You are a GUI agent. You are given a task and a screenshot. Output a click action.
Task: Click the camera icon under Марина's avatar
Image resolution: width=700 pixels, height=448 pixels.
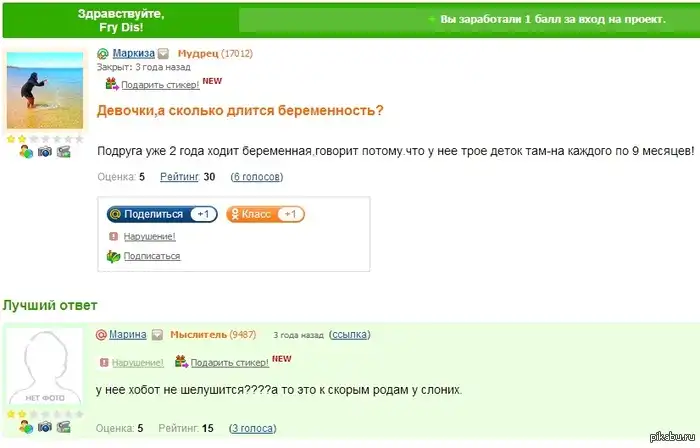(x=45, y=427)
